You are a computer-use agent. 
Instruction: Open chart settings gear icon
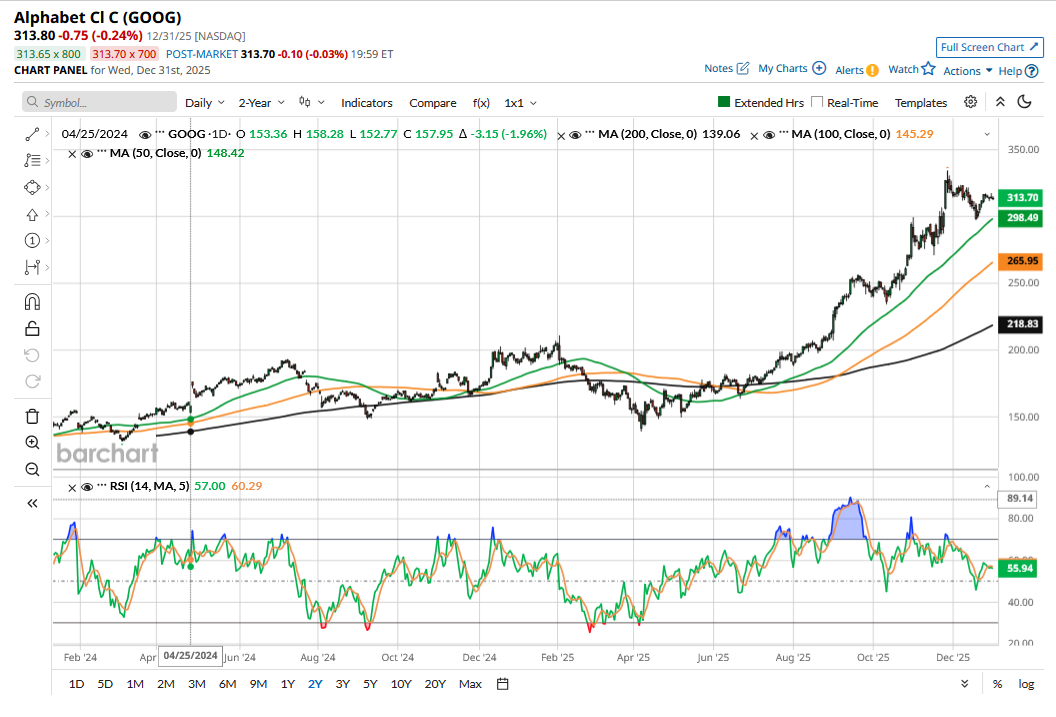click(x=970, y=102)
